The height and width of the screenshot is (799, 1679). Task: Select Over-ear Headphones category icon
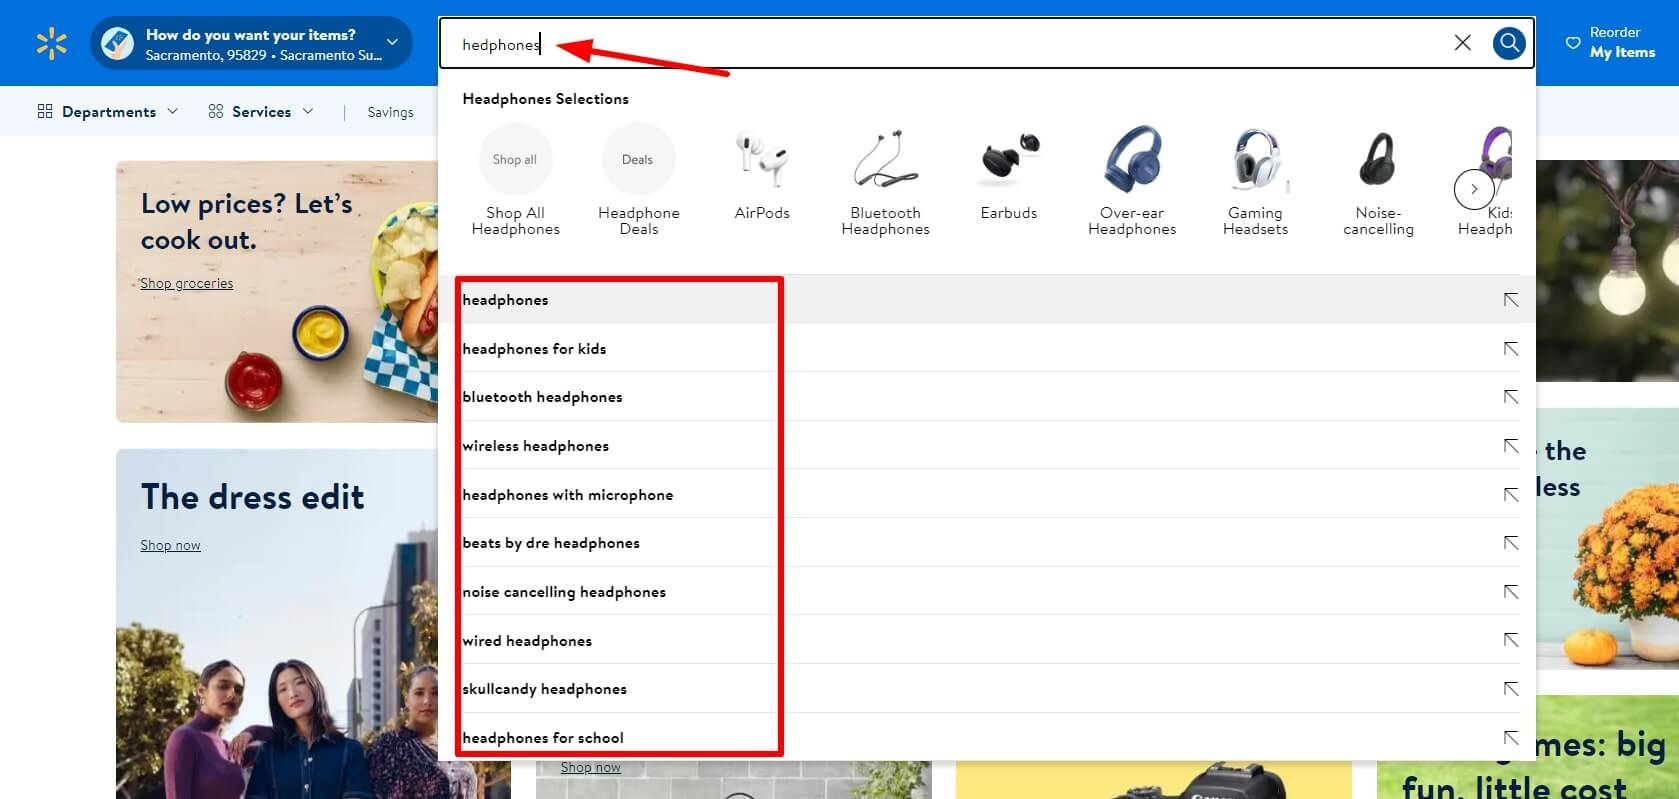(x=1132, y=160)
